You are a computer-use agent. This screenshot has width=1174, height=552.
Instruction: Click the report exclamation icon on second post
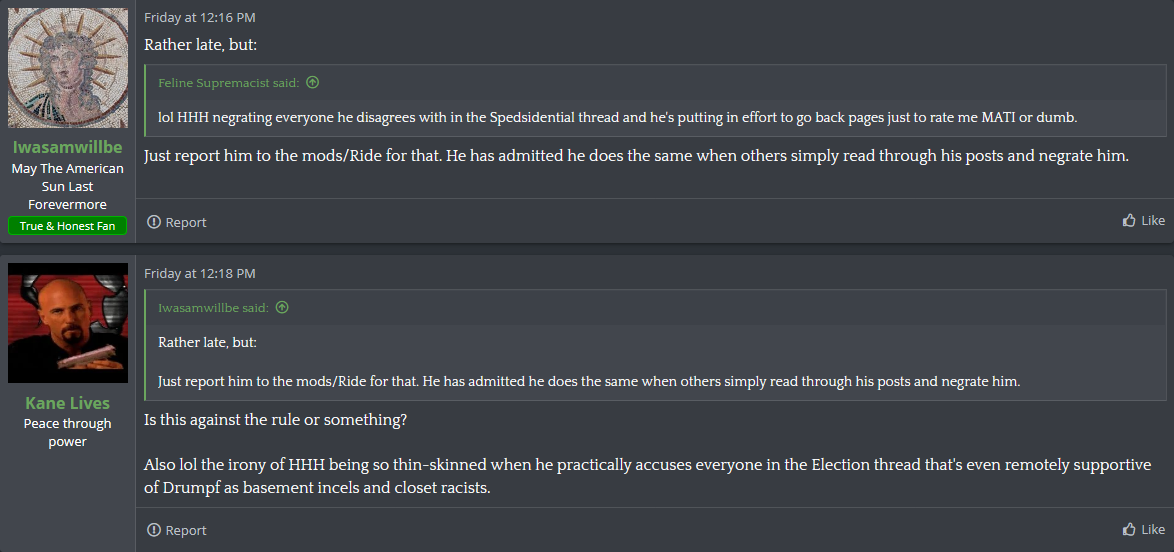[153, 530]
